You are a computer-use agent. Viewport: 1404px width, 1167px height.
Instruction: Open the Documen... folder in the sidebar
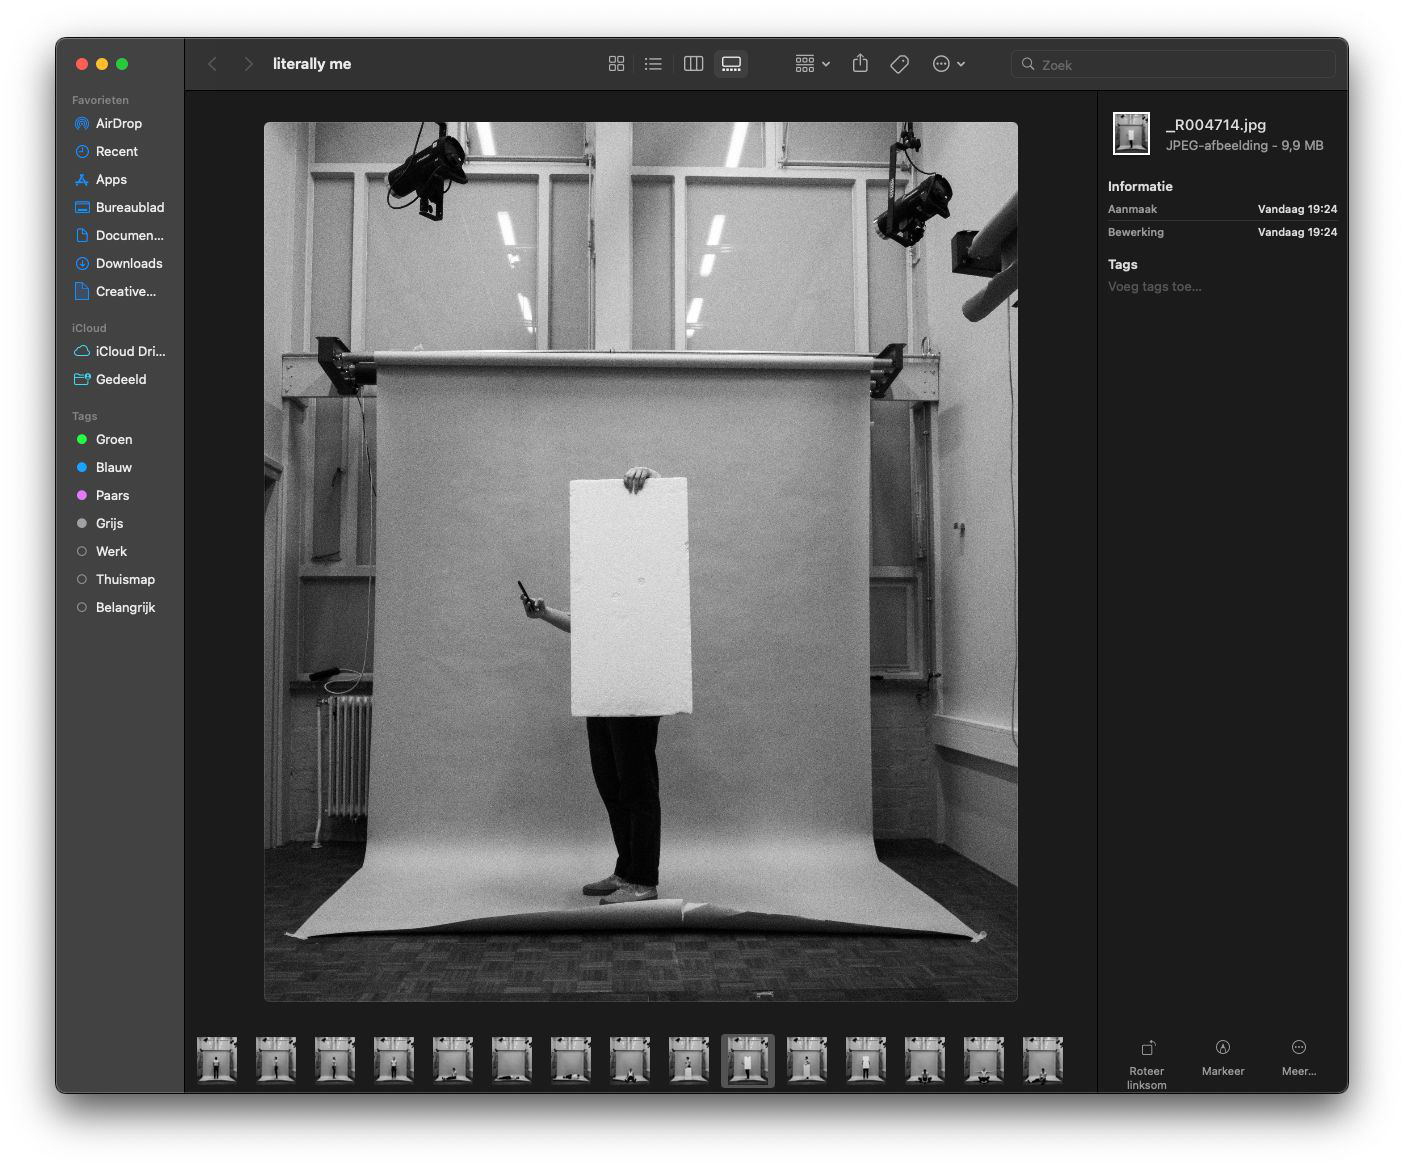click(x=120, y=235)
